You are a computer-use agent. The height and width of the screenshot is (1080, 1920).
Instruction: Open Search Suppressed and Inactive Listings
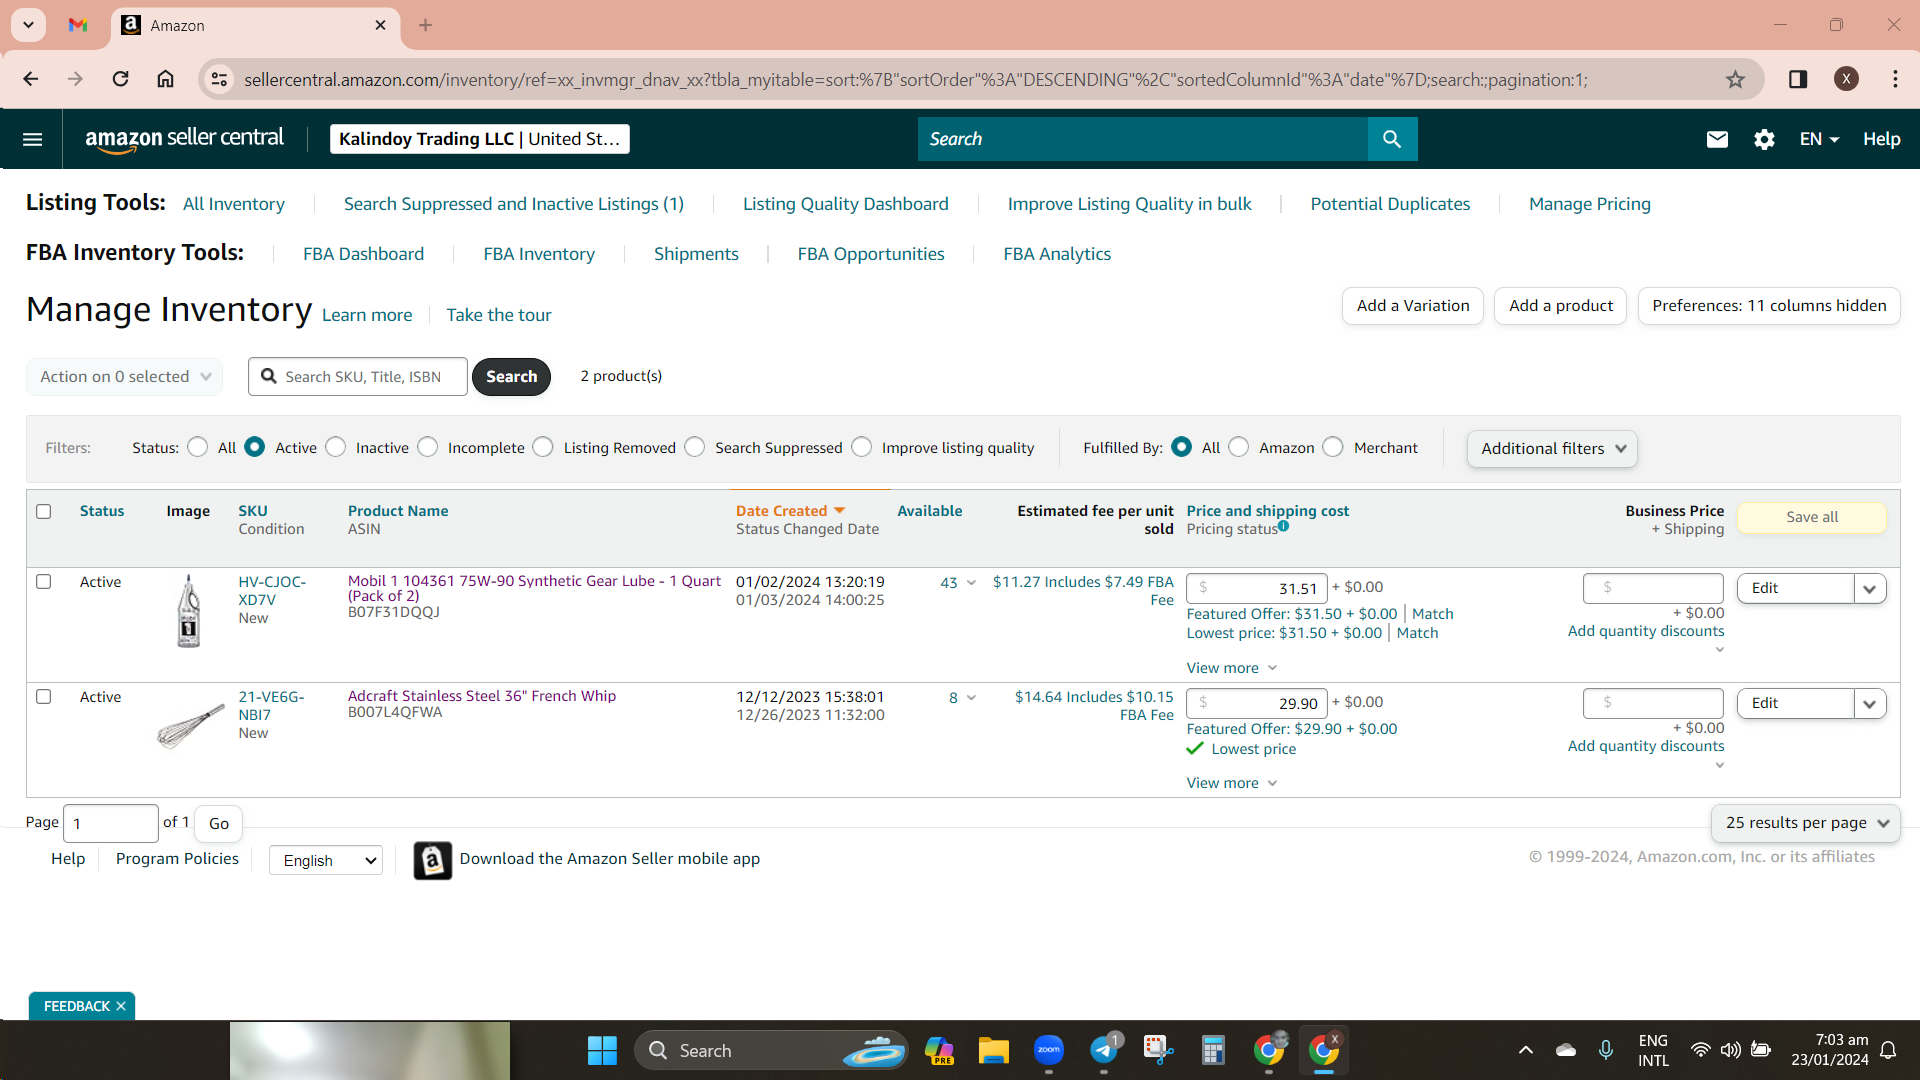514,204
